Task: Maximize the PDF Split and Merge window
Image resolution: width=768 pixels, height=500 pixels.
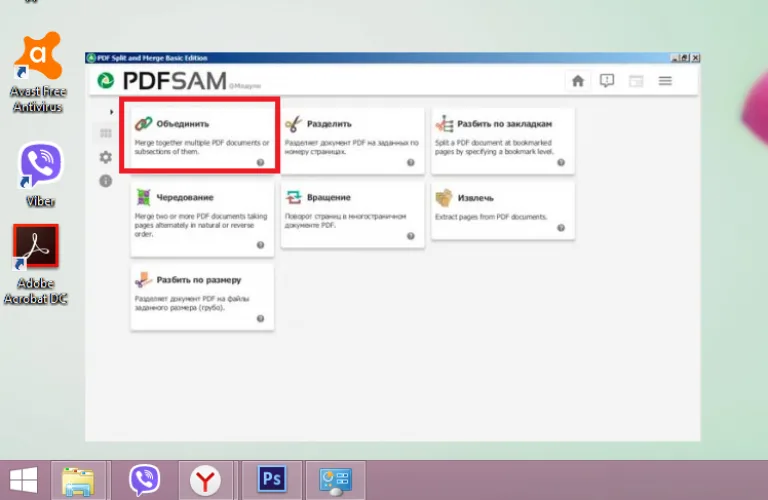Action: click(685, 58)
